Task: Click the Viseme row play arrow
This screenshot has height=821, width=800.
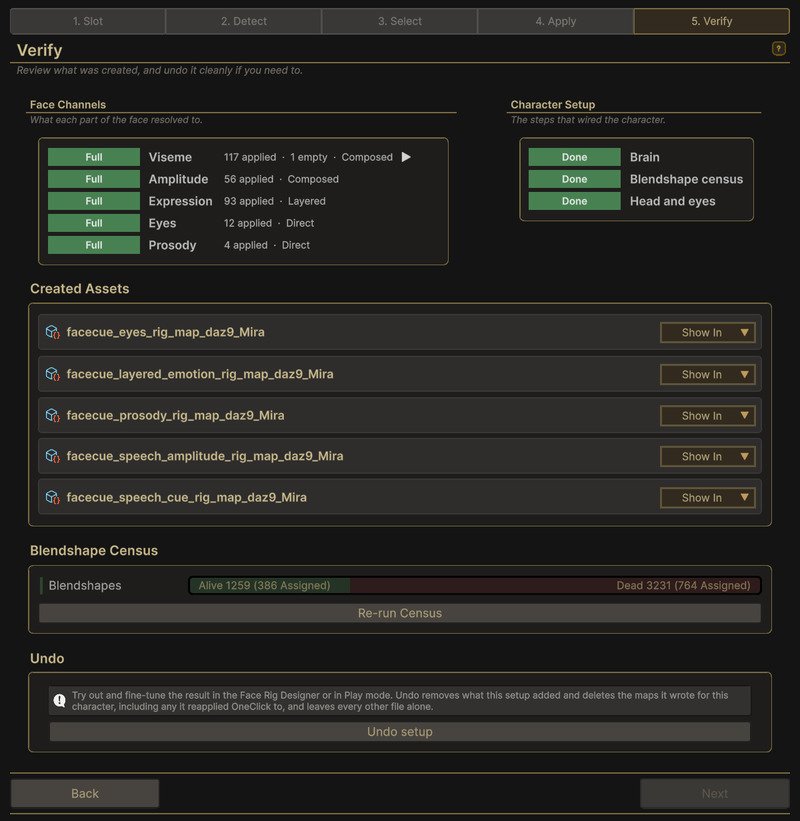Action: pyautogui.click(x=406, y=157)
